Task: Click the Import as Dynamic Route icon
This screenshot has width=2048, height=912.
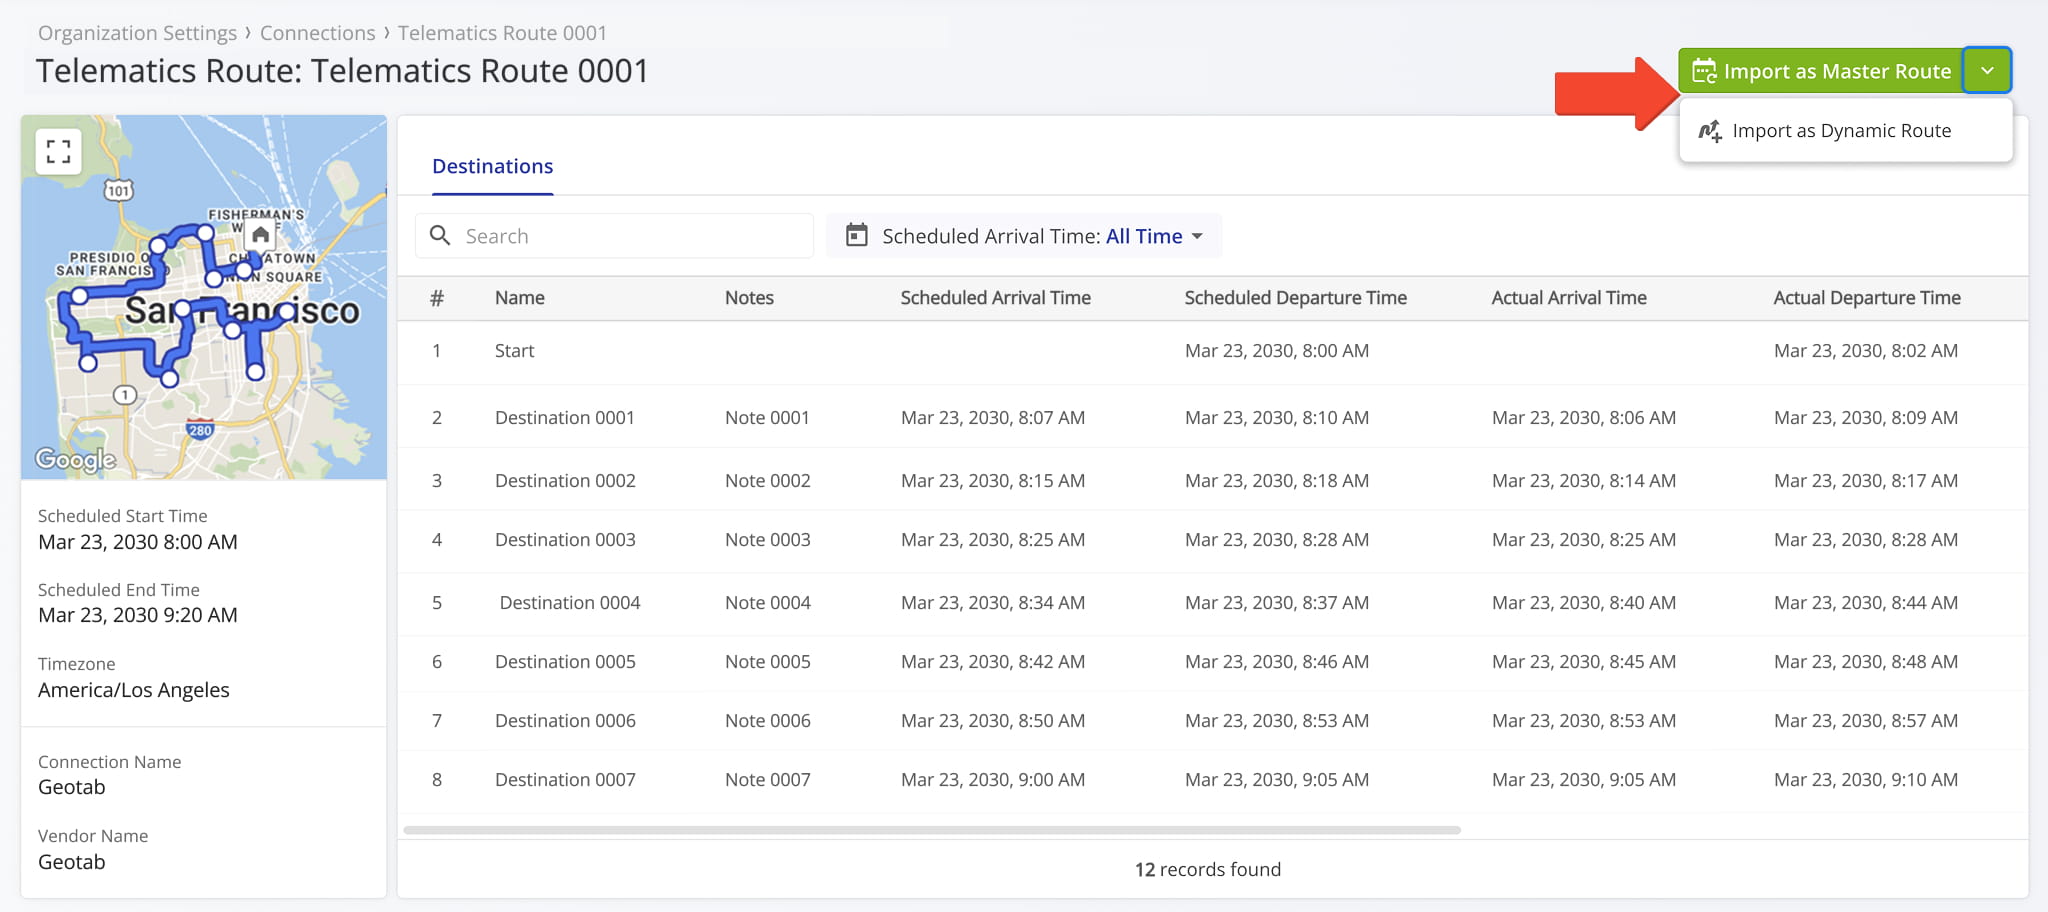Action: click(x=1710, y=131)
